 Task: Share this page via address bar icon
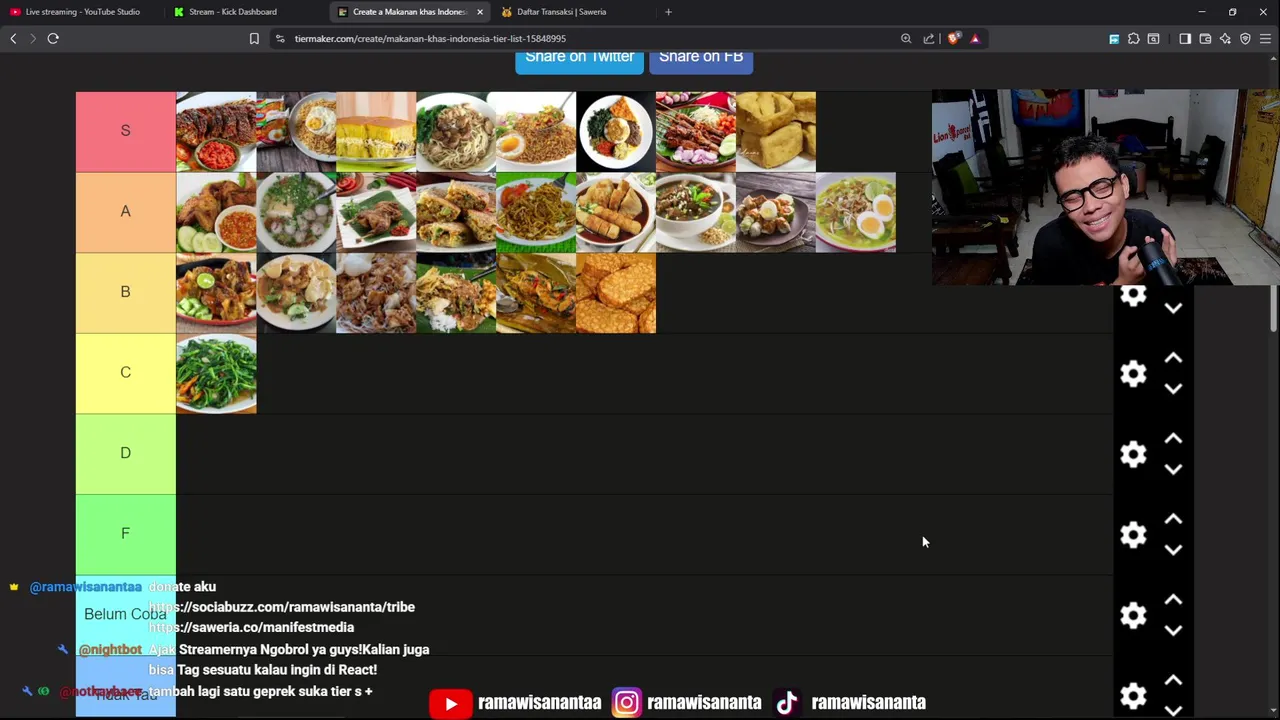click(x=929, y=38)
